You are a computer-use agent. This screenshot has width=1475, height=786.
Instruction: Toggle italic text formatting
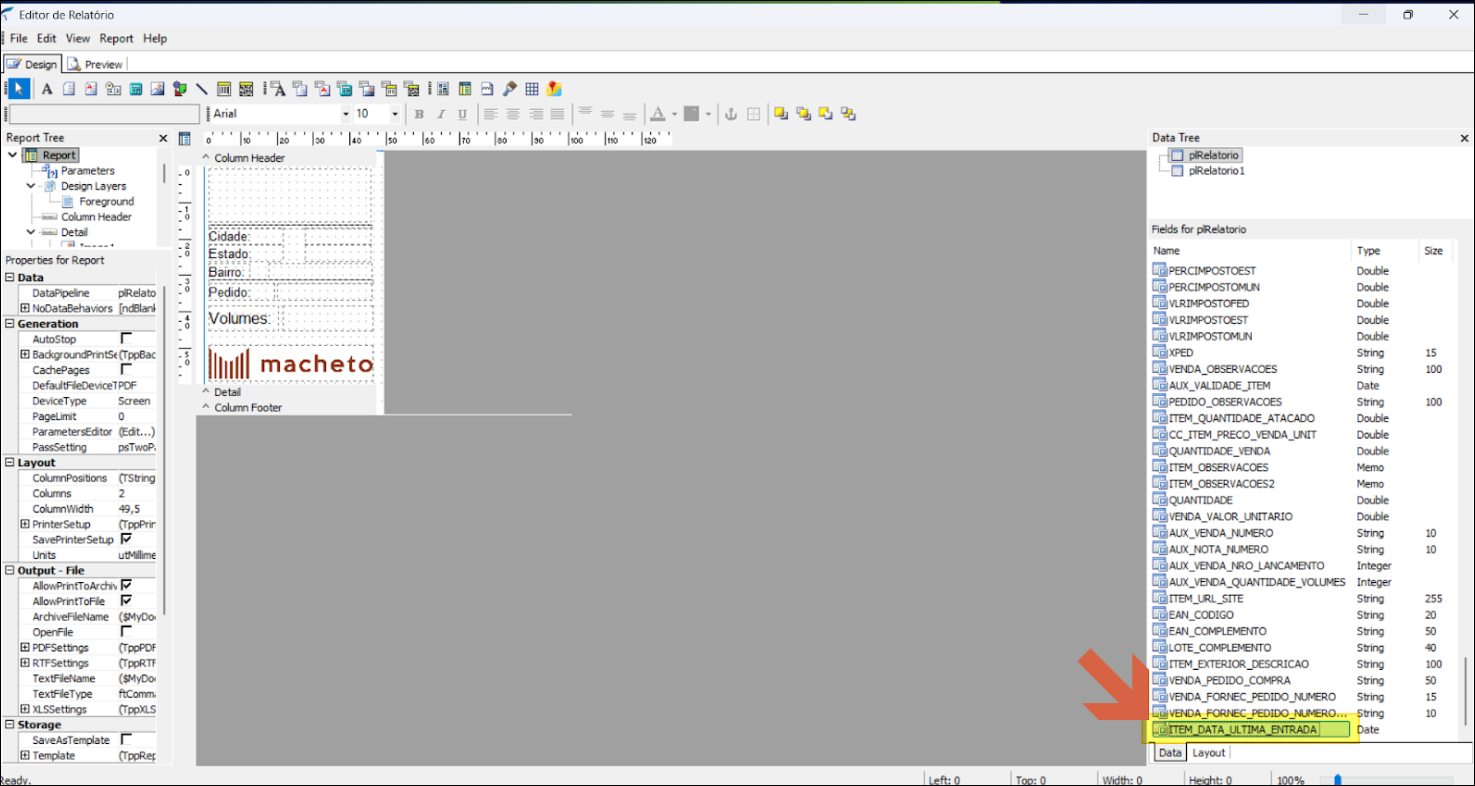coord(441,114)
